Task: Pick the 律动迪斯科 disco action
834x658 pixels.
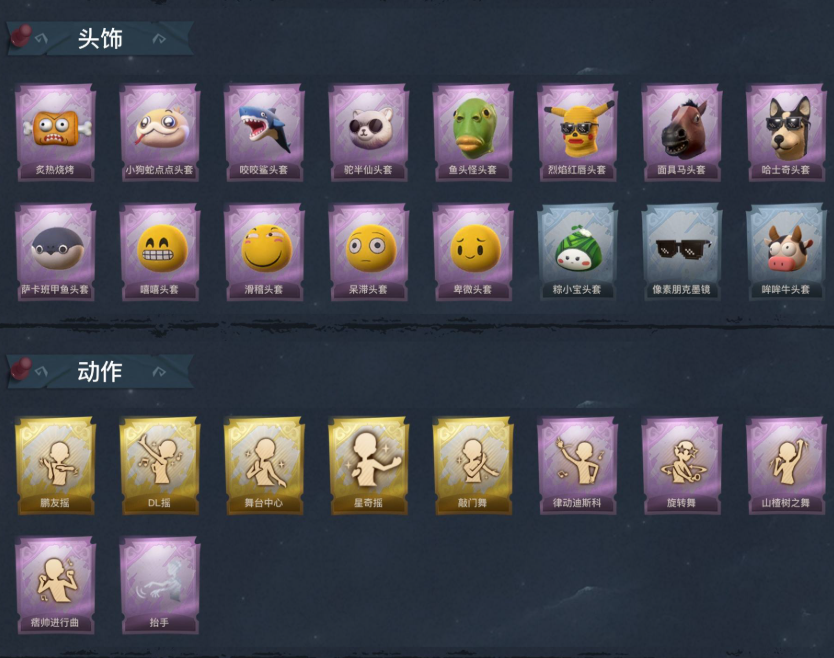Action: coord(577,465)
